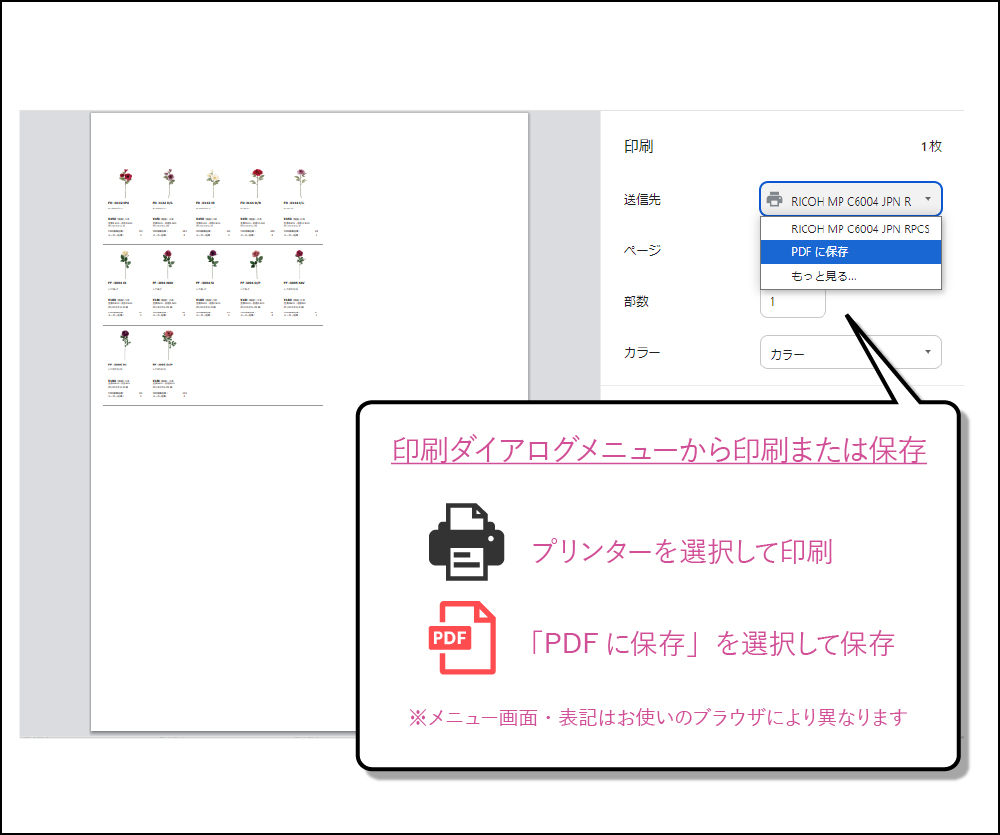Click the 部数 copies input field
The height and width of the screenshot is (835, 1000).
[x=792, y=301]
